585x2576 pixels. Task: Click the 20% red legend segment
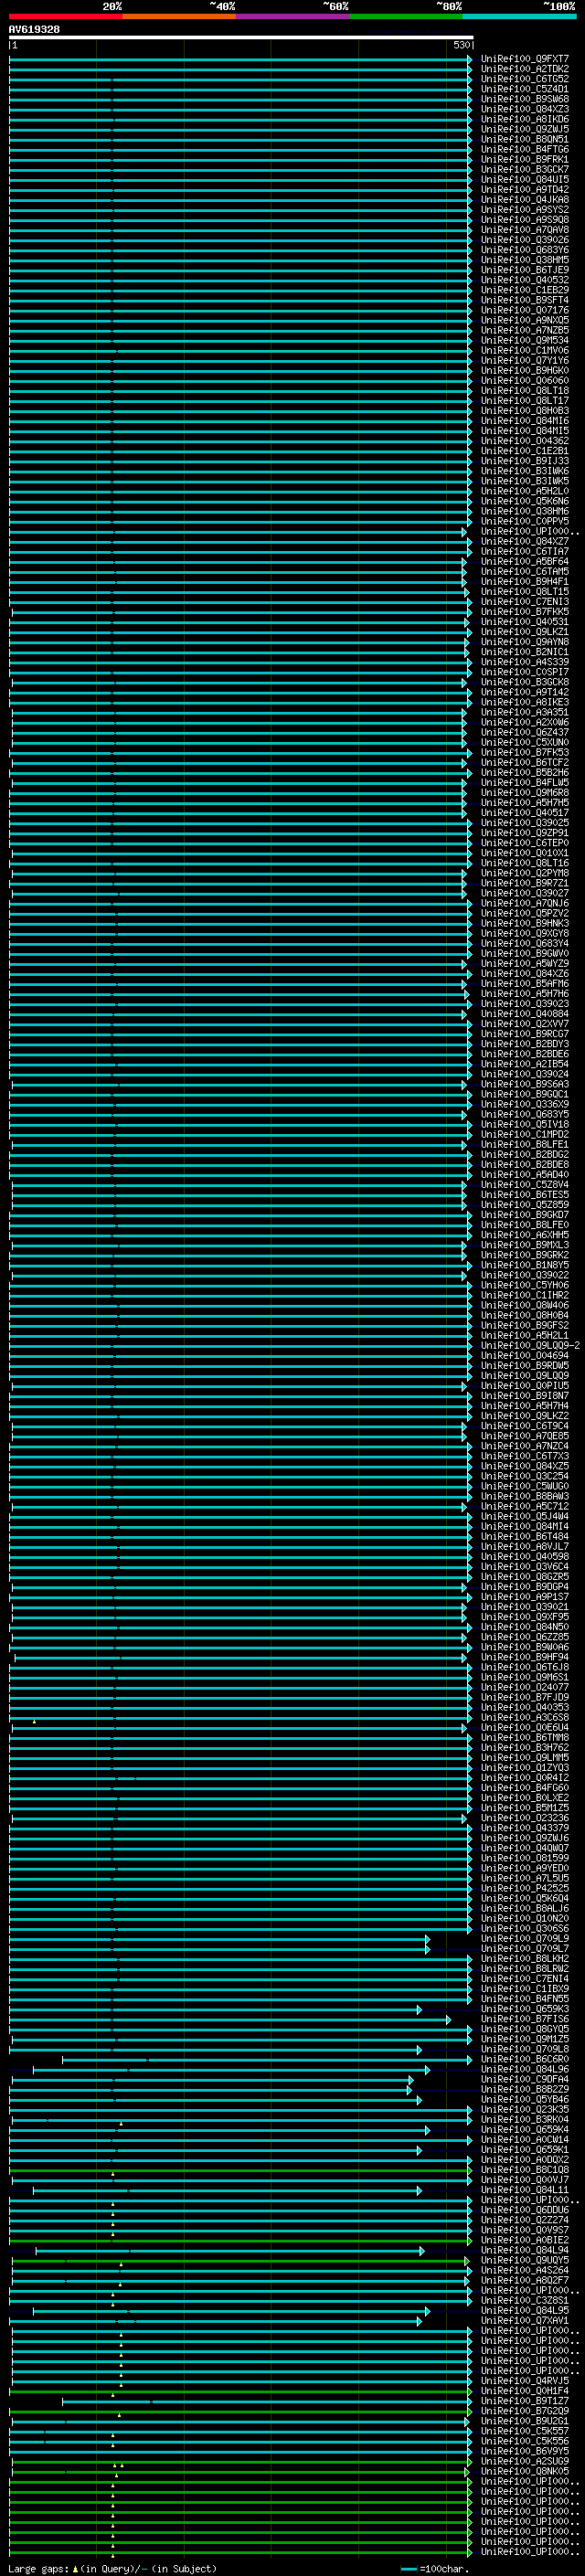(x=65, y=16)
